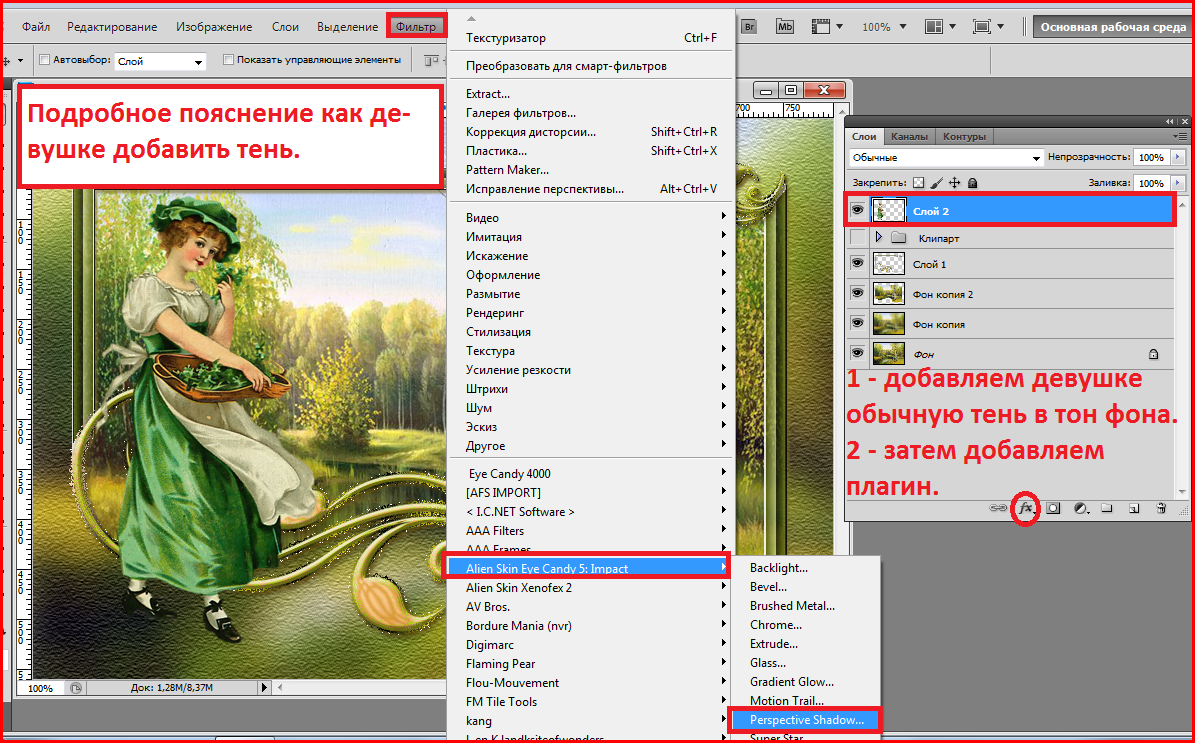Delete the layer with the trash icon
1195x743 pixels.
[x=1161, y=508]
